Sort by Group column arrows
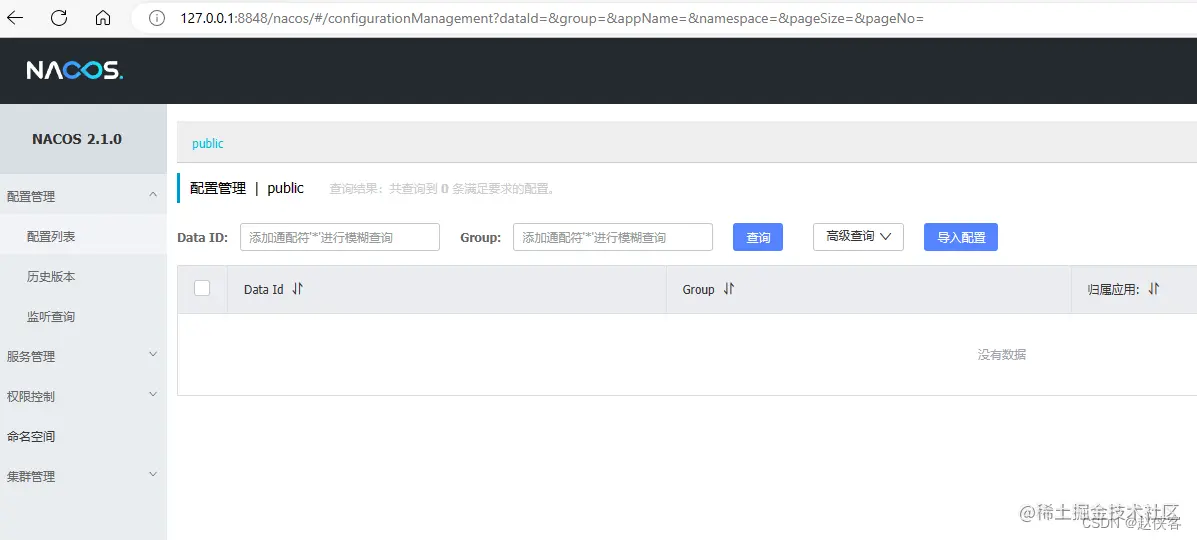 coord(728,289)
